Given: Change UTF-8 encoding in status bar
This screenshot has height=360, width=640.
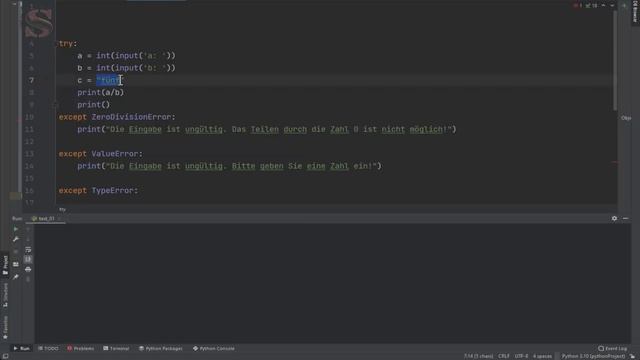Looking at the screenshot, I should click(521, 356).
